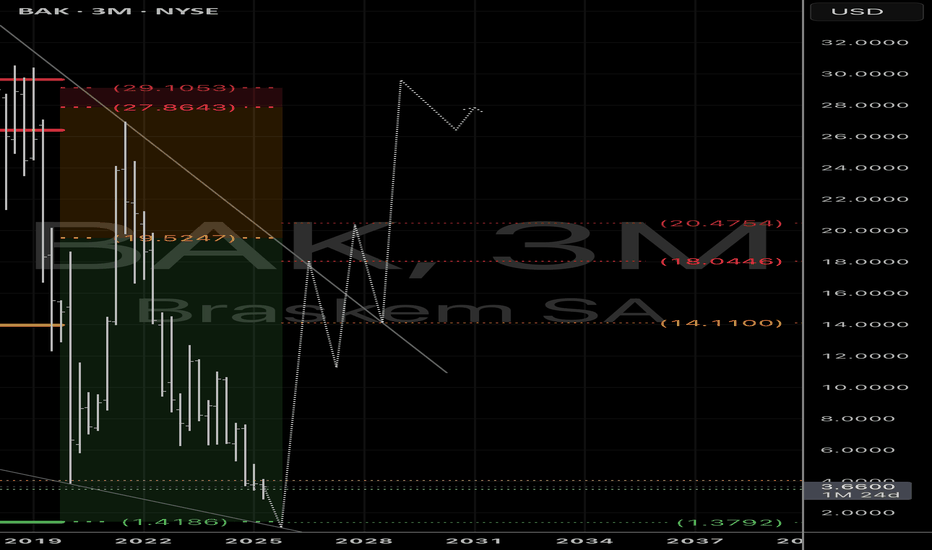Select the 30.0000 price axis label
Screen dimensions: 932x550
(865, 74)
